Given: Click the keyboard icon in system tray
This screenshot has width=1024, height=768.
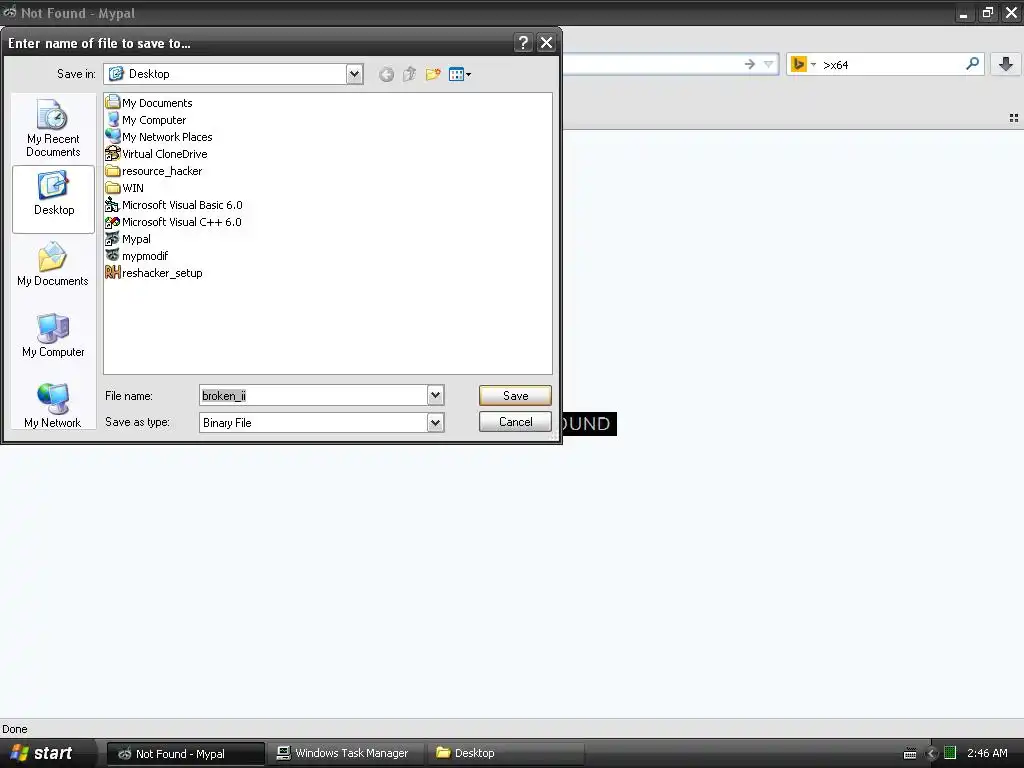Looking at the screenshot, I should point(910,754).
